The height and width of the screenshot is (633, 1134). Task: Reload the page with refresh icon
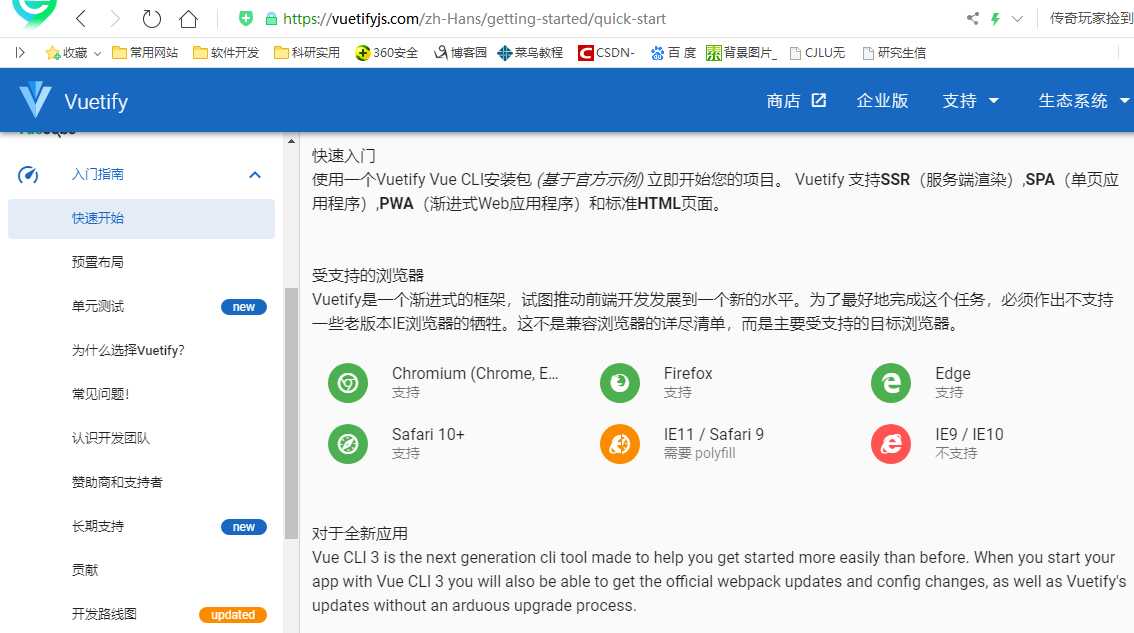pyautogui.click(x=151, y=19)
